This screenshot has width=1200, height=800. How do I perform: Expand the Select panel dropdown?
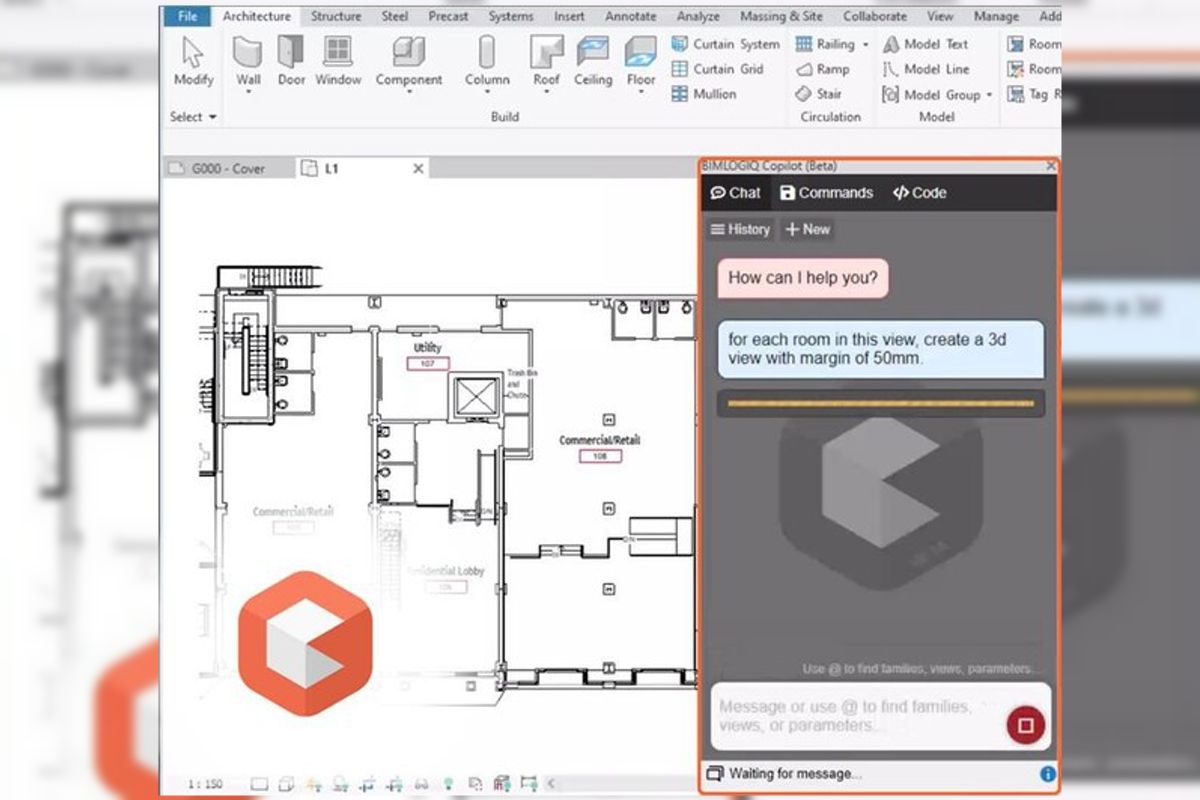pos(212,117)
